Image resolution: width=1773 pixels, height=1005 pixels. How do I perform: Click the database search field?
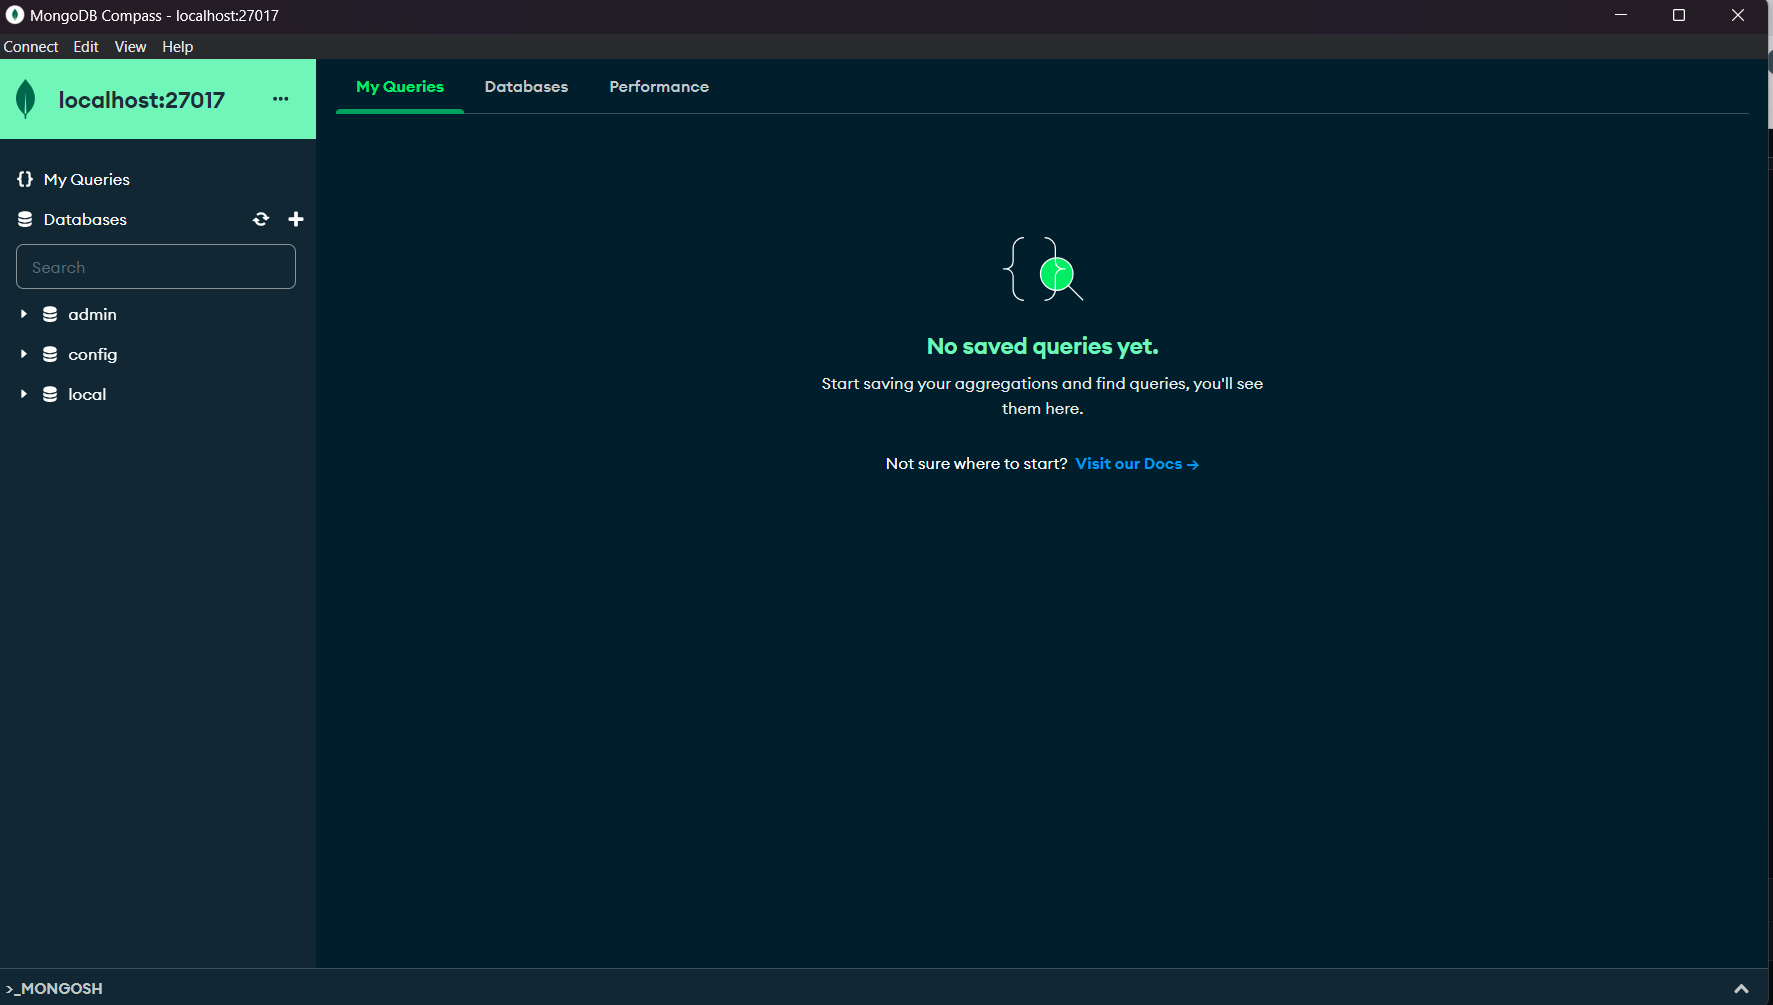tap(155, 266)
